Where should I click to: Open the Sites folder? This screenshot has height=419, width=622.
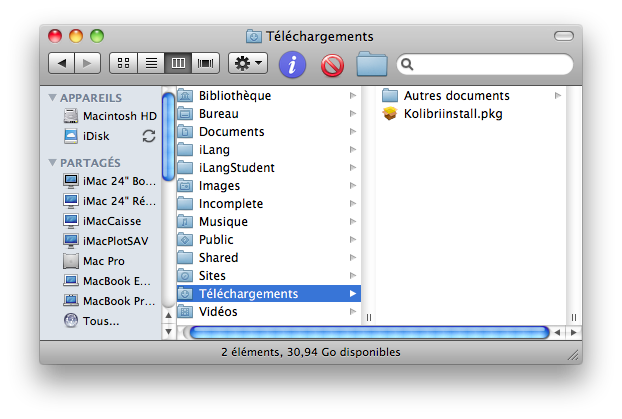coord(269,275)
